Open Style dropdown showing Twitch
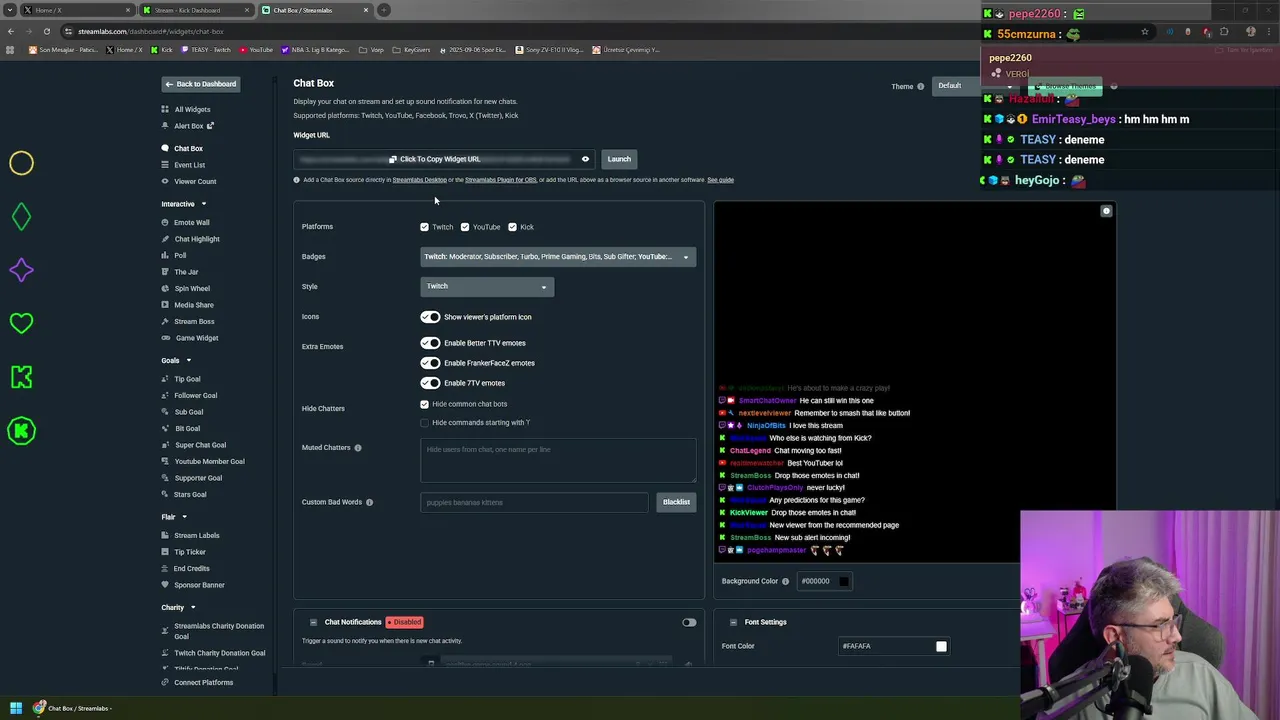Viewport: 1280px width, 720px height. tap(487, 287)
